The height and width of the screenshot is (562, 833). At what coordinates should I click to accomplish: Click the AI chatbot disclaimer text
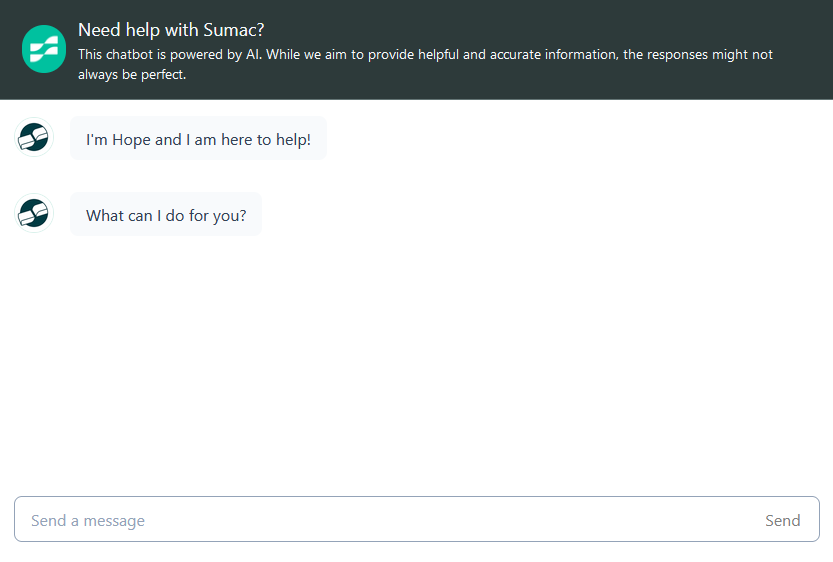coord(425,64)
